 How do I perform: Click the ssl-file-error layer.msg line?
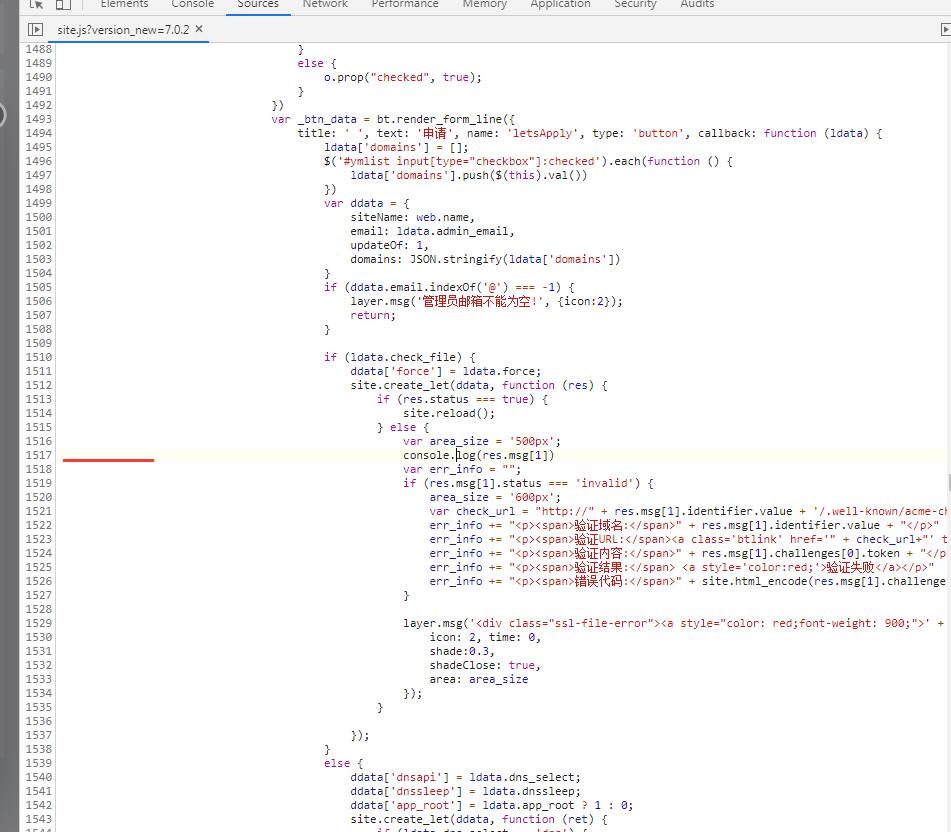[674, 623]
